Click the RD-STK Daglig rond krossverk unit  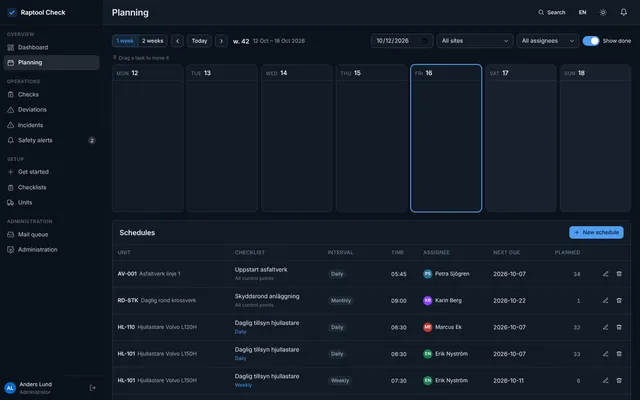tap(157, 300)
